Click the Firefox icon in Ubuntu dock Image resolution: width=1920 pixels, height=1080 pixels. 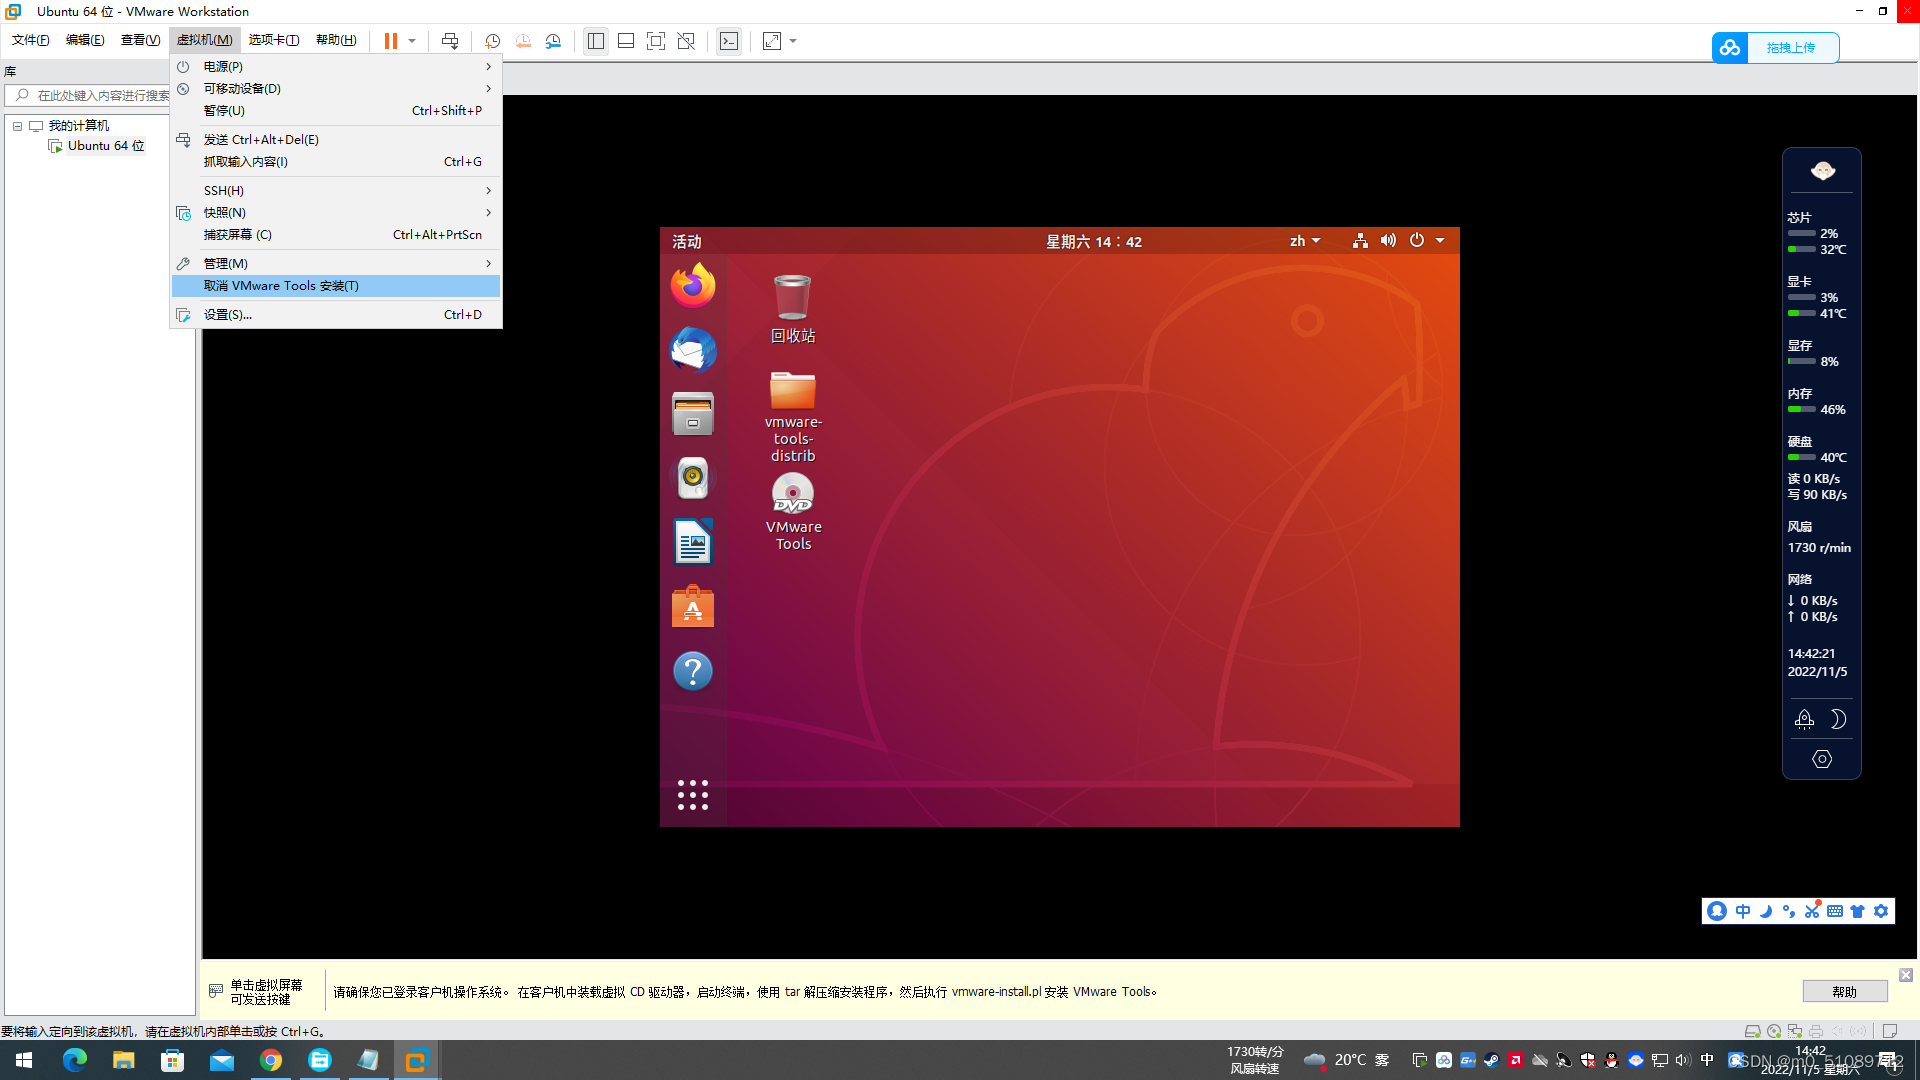[692, 286]
